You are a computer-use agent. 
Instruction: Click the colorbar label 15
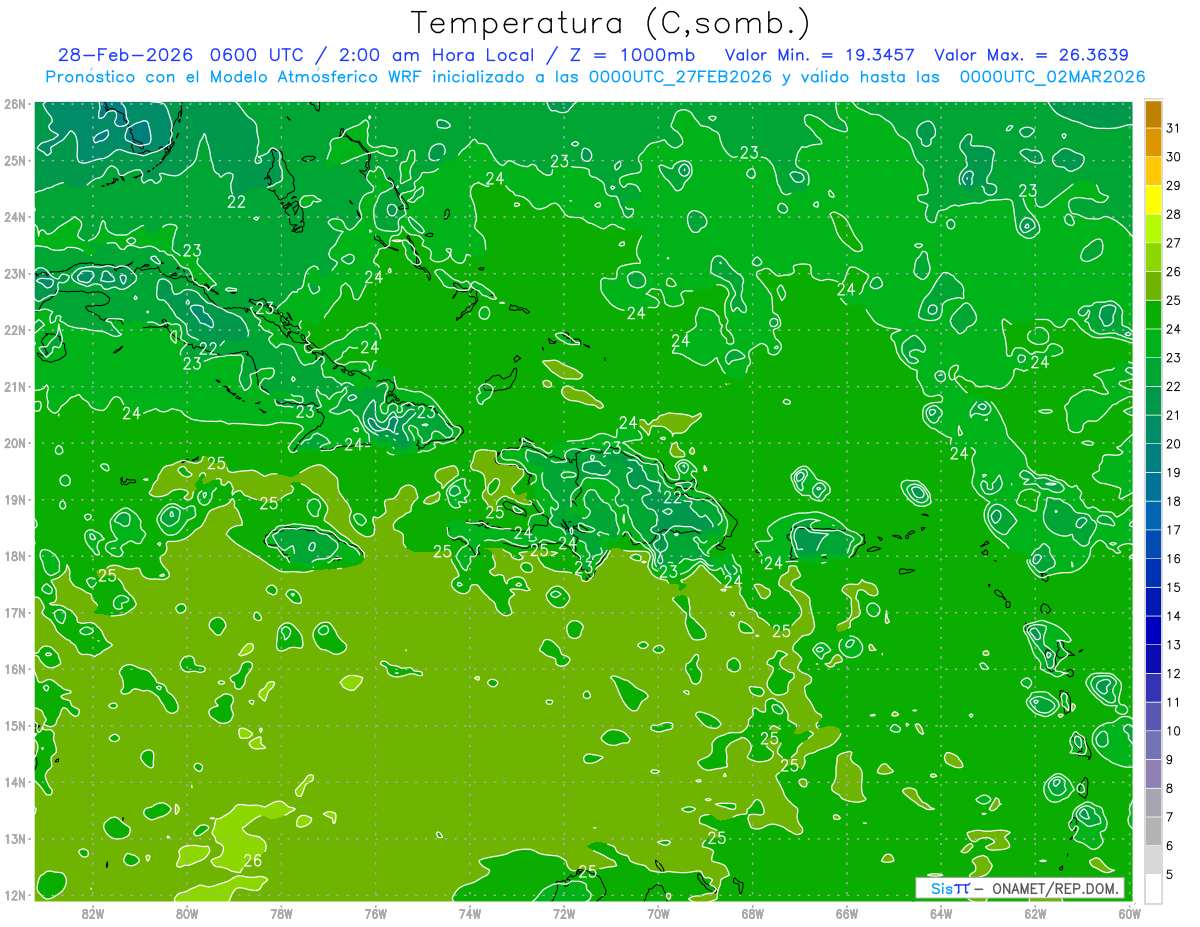[x=1174, y=587]
